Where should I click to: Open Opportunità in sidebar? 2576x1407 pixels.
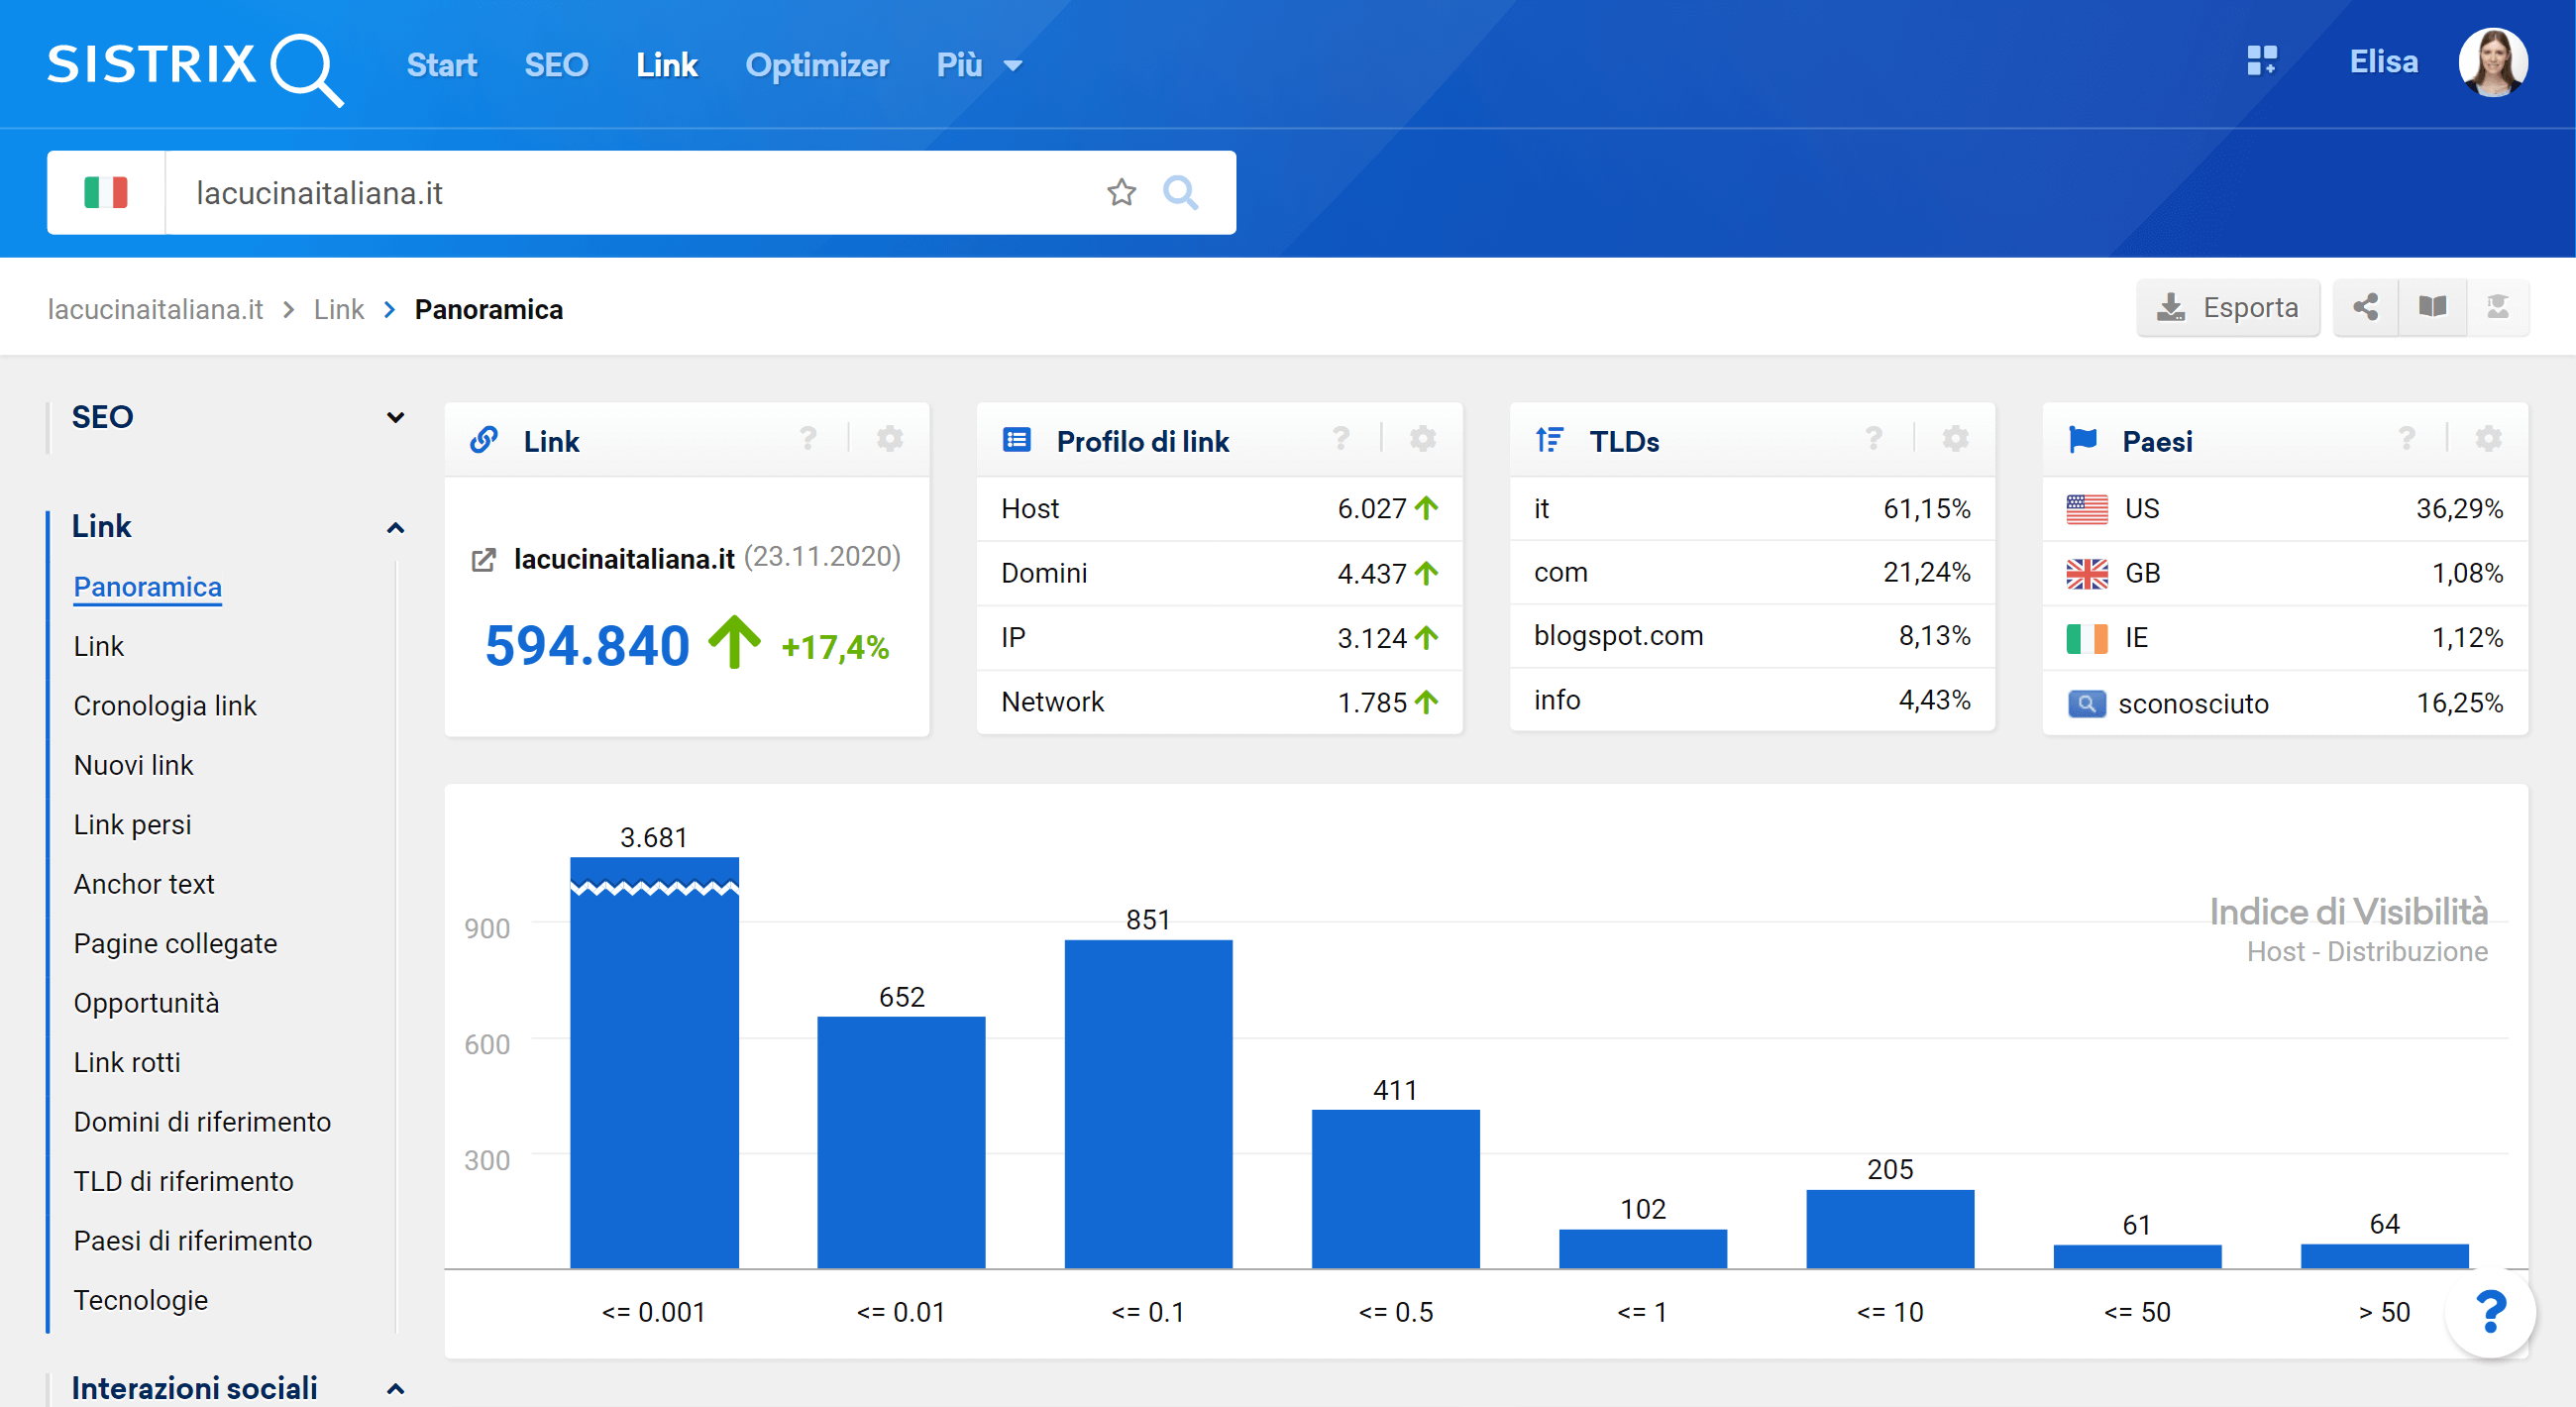click(x=146, y=1003)
